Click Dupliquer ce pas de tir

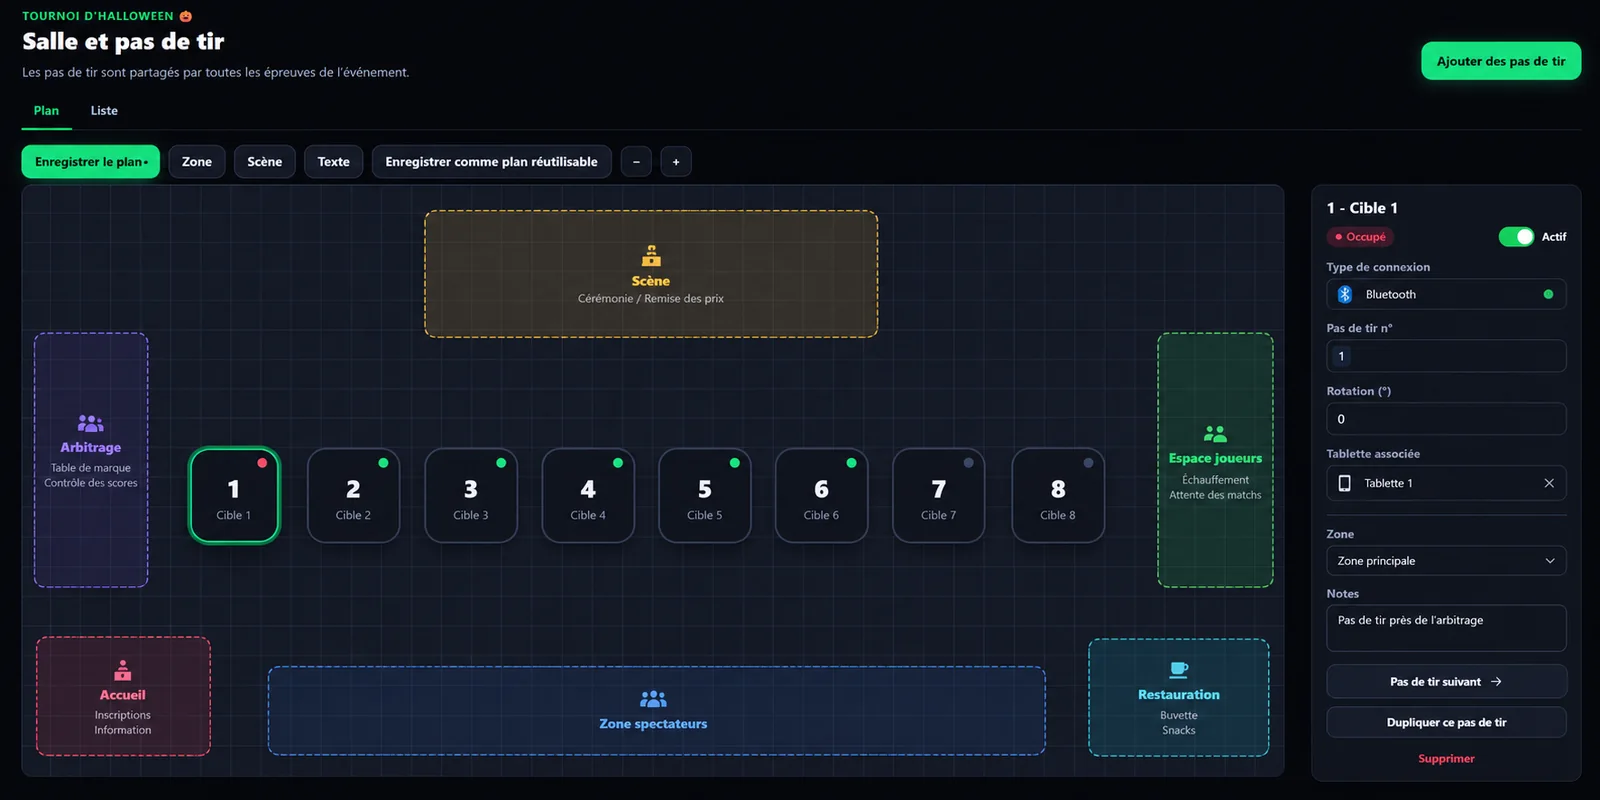click(1446, 722)
